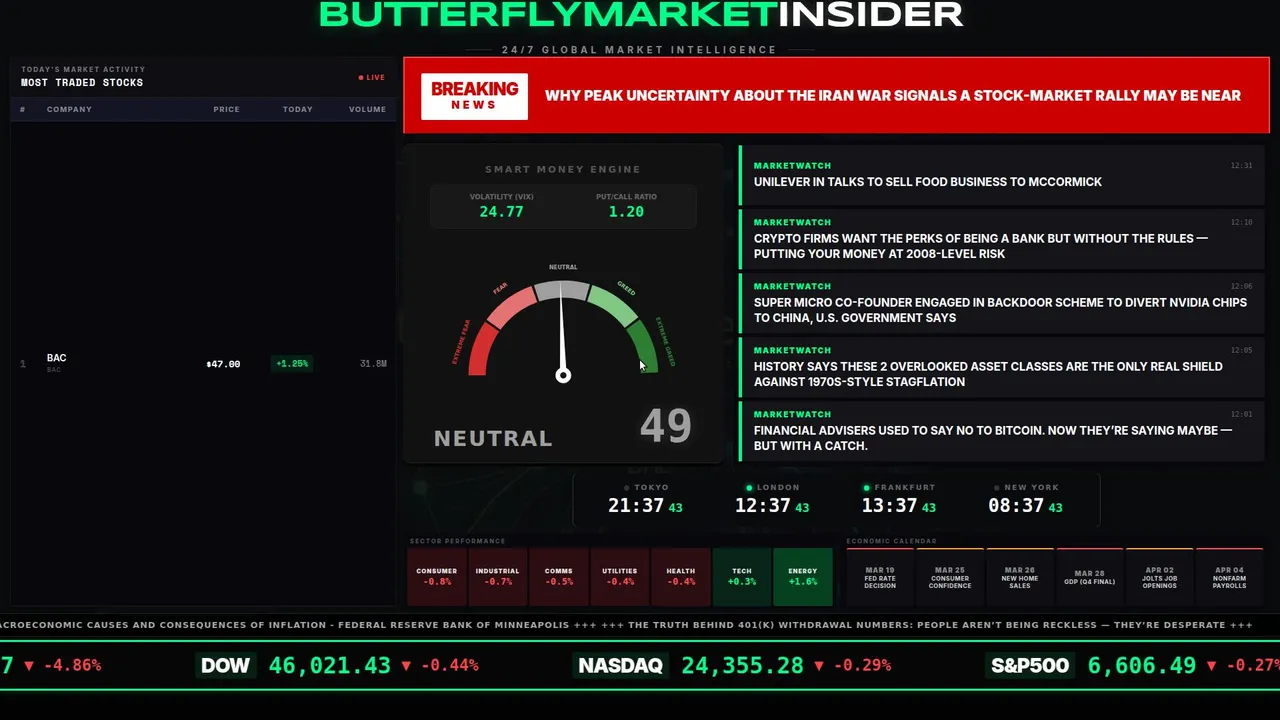Click the +1.25% change badge for BAC
Image resolution: width=1280 pixels, height=720 pixels.
pyautogui.click(x=292, y=364)
